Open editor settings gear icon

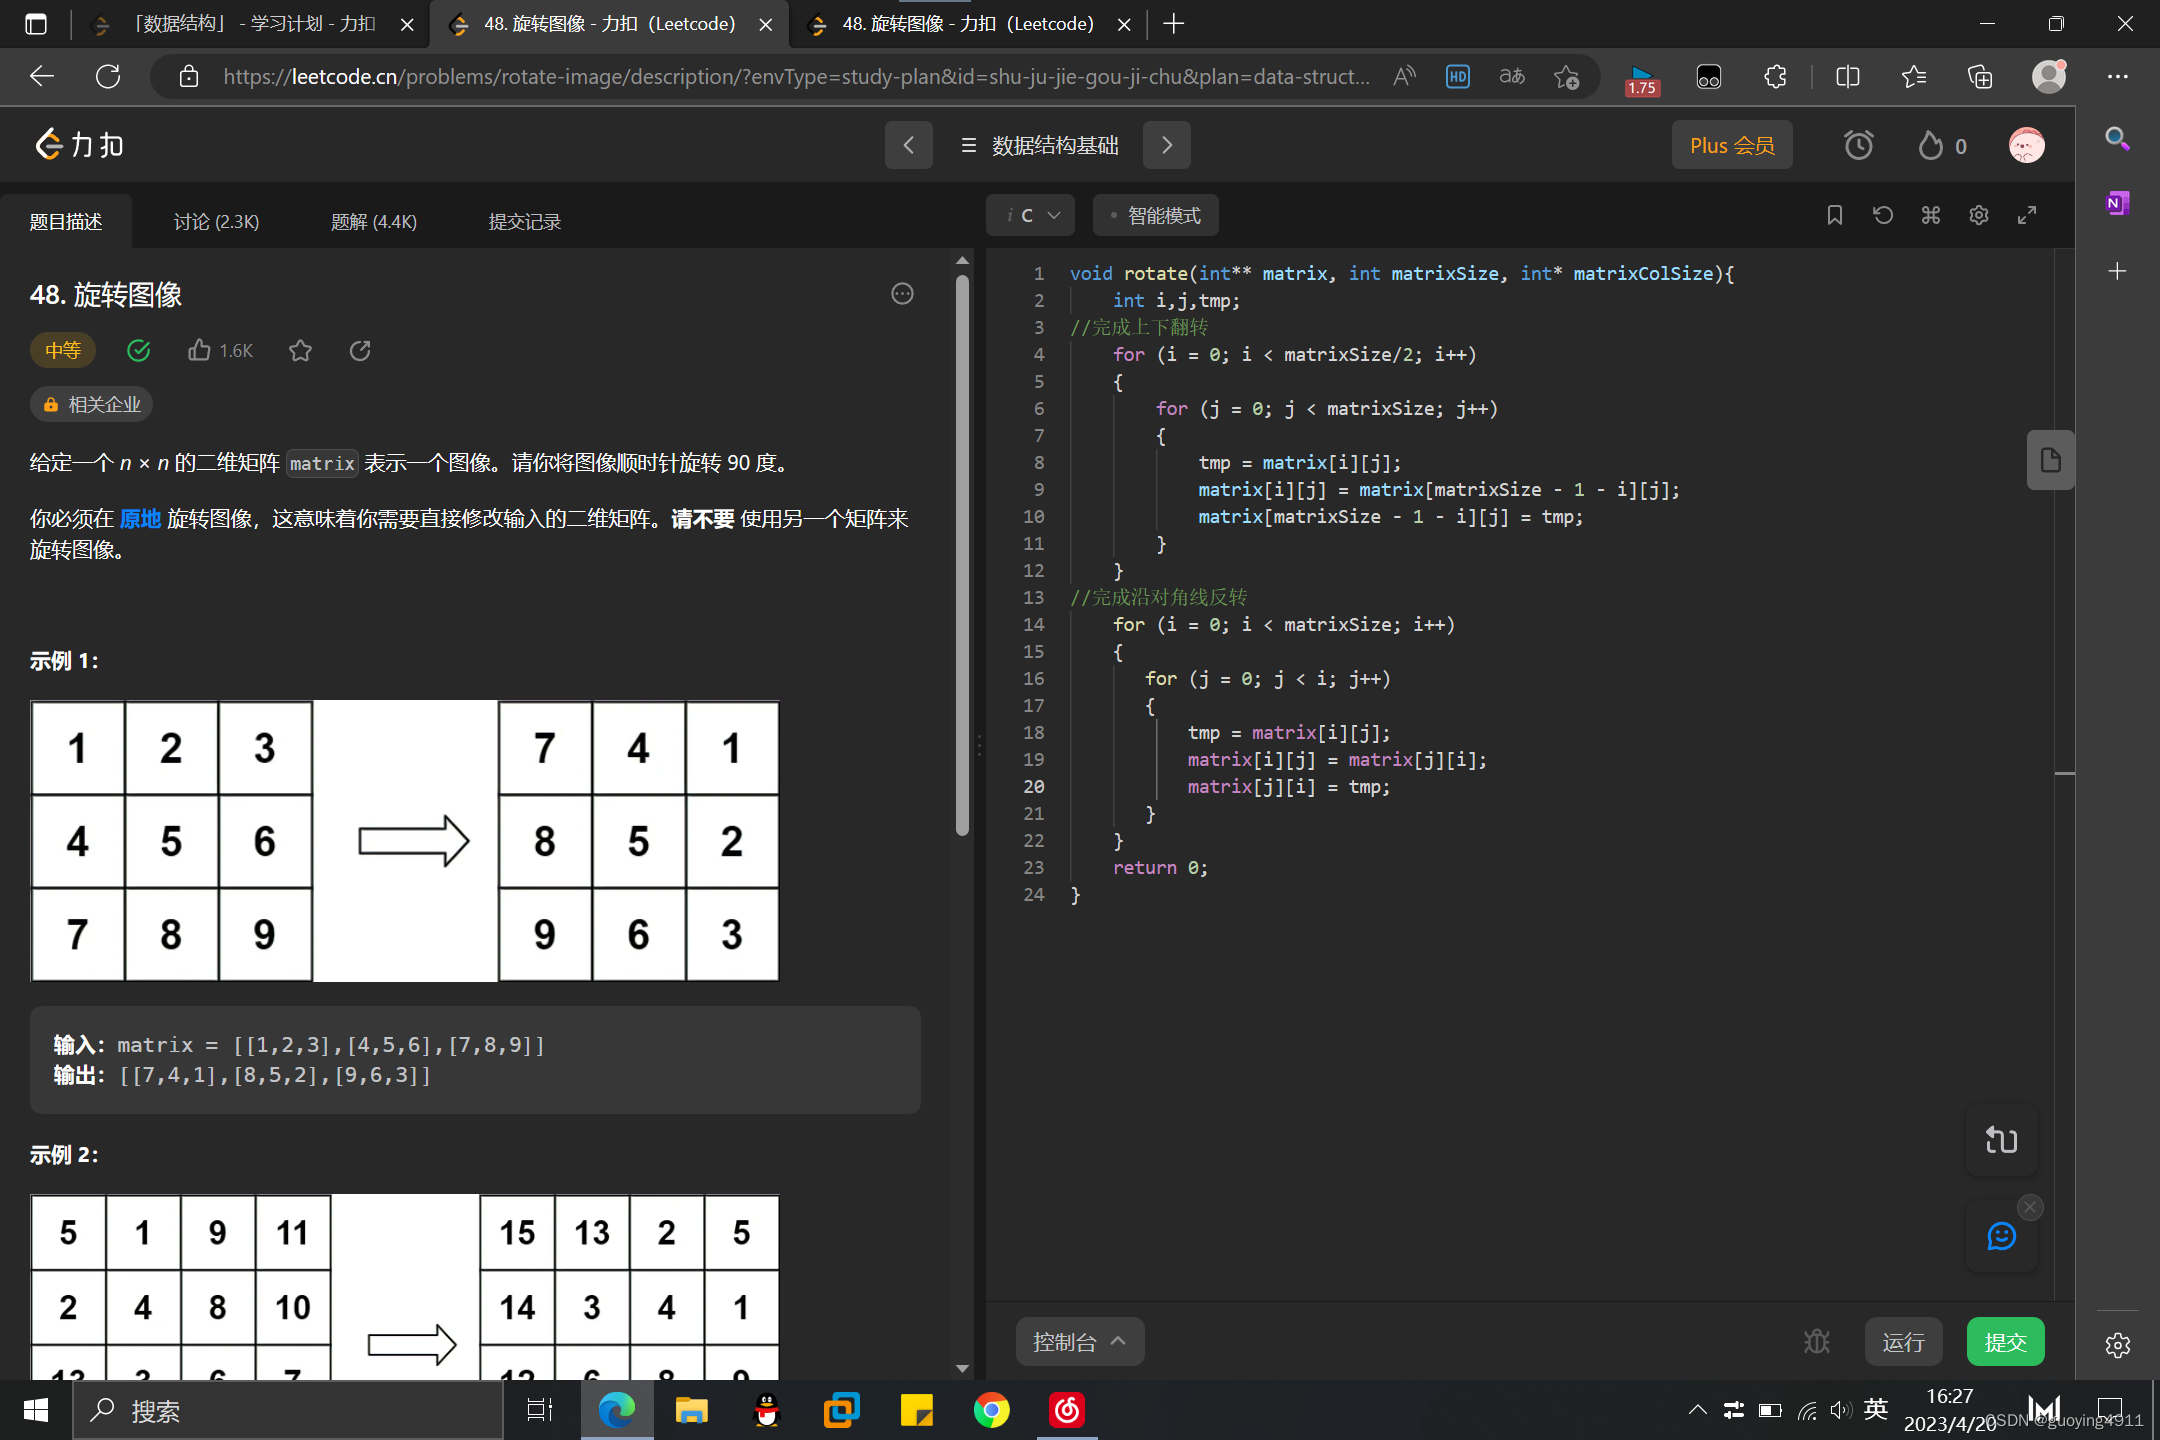pyautogui.click(x=1978, y=215)
